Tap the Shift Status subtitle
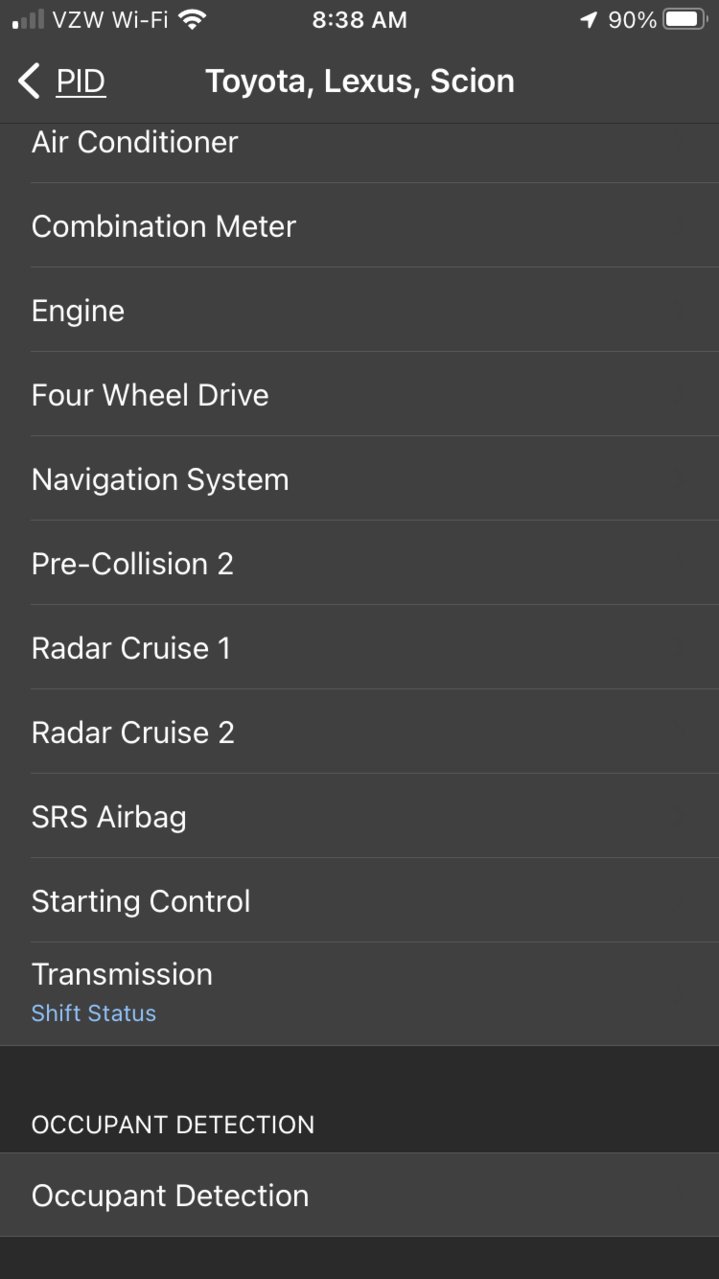 [93, 1013]
